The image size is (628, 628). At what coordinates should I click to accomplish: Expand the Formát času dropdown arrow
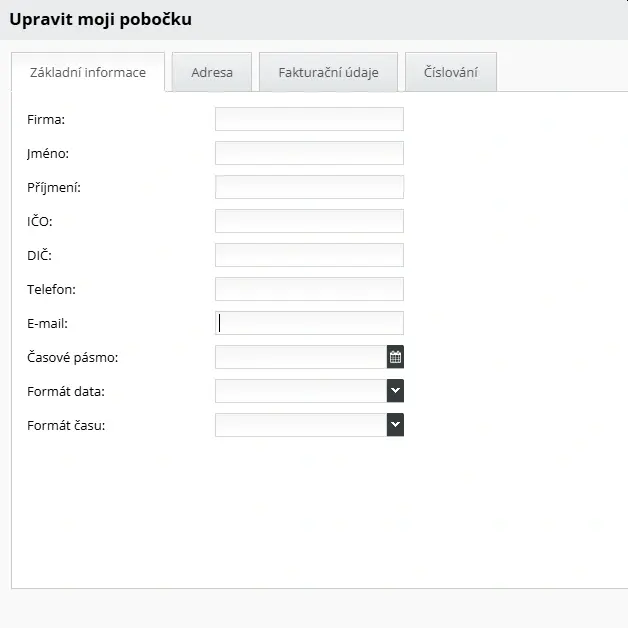395,425
